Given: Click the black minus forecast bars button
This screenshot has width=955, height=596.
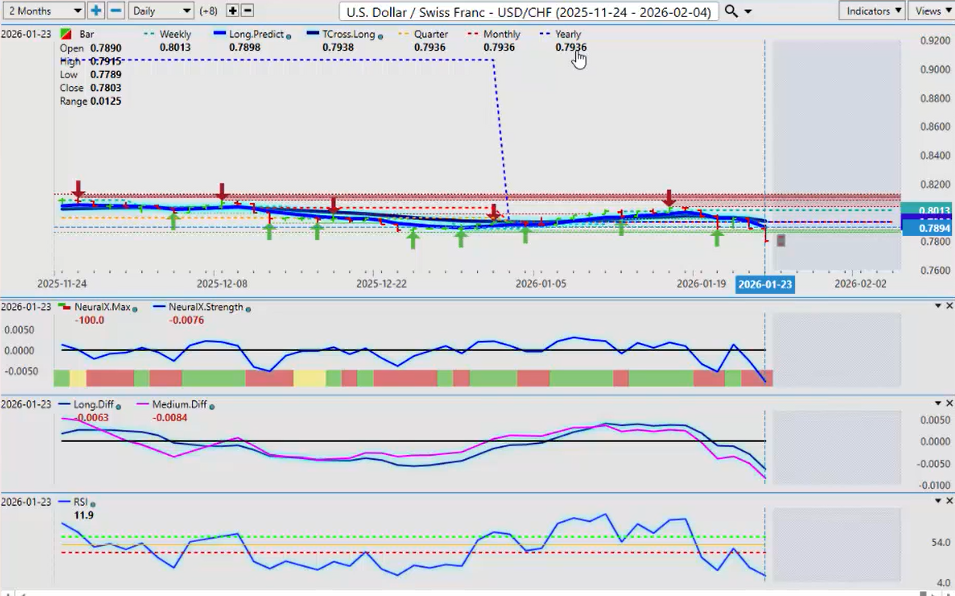Looking at the screenshot, I should click(247, 10).
